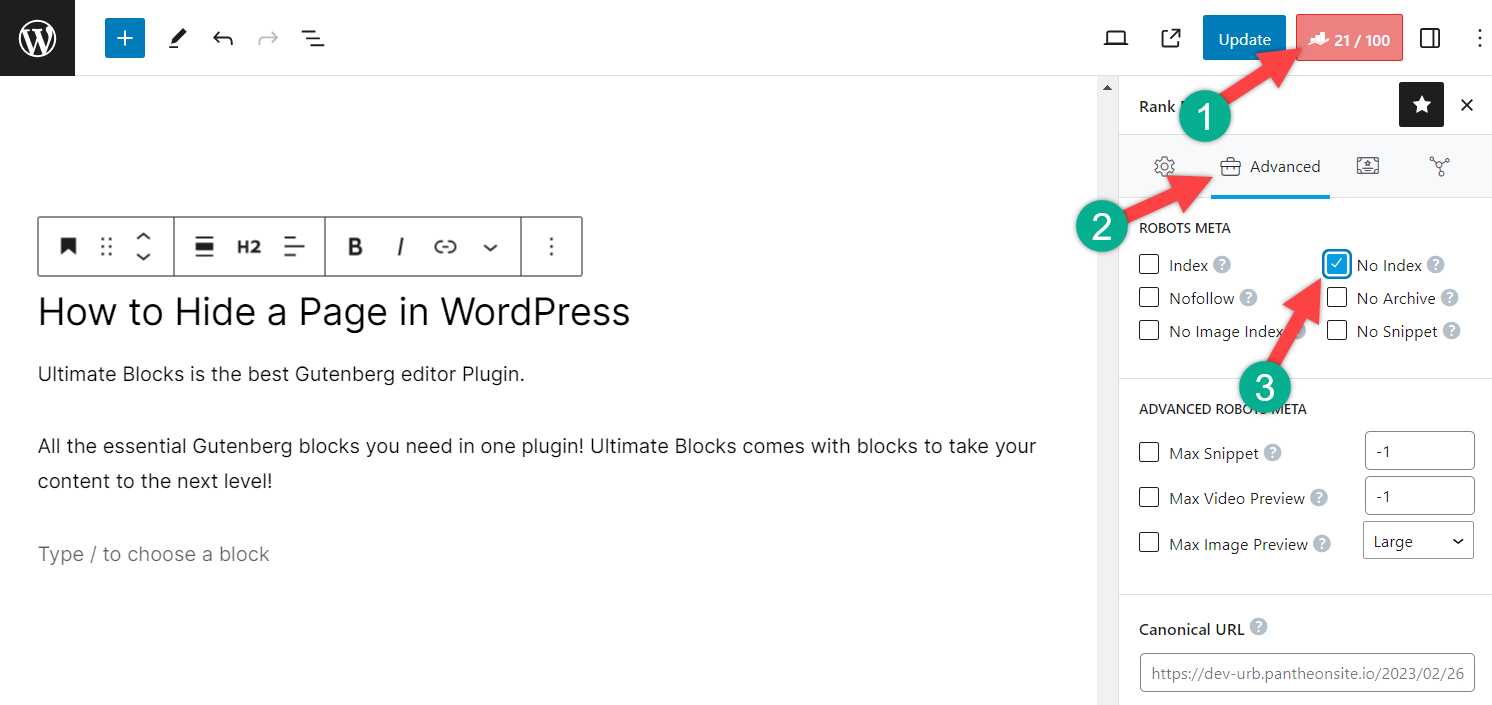Screen dimensions: 1492x705
Task: Switch the preview device with laptop icon
Action: point(1116,39)
